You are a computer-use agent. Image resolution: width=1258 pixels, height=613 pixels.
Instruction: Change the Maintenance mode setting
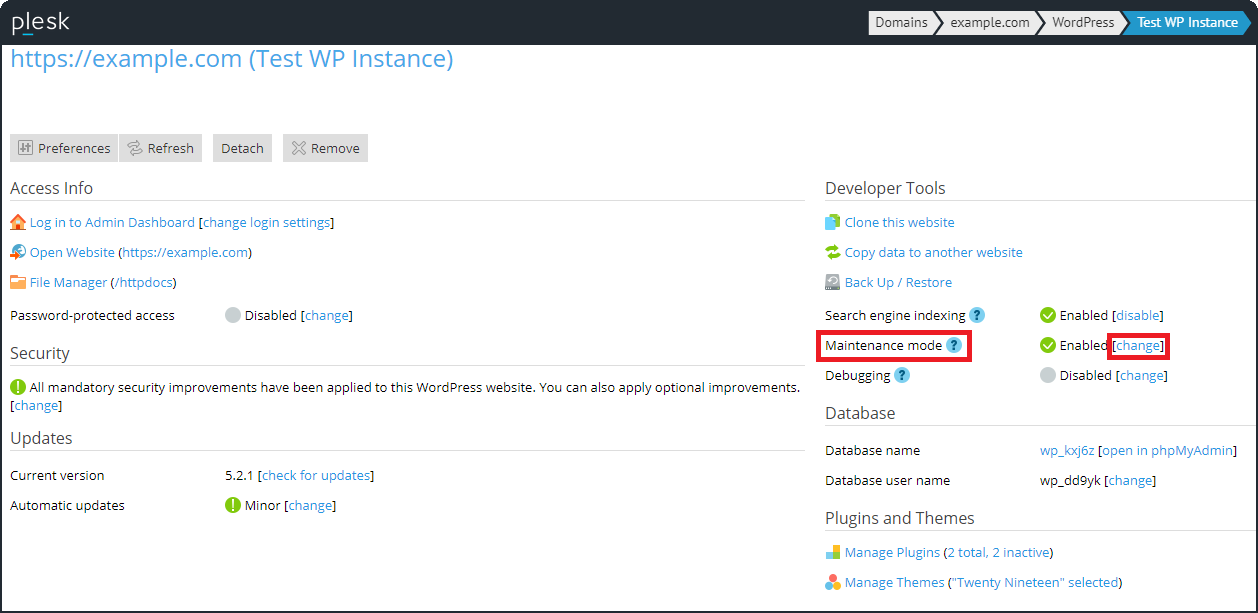pos(1138,345)
